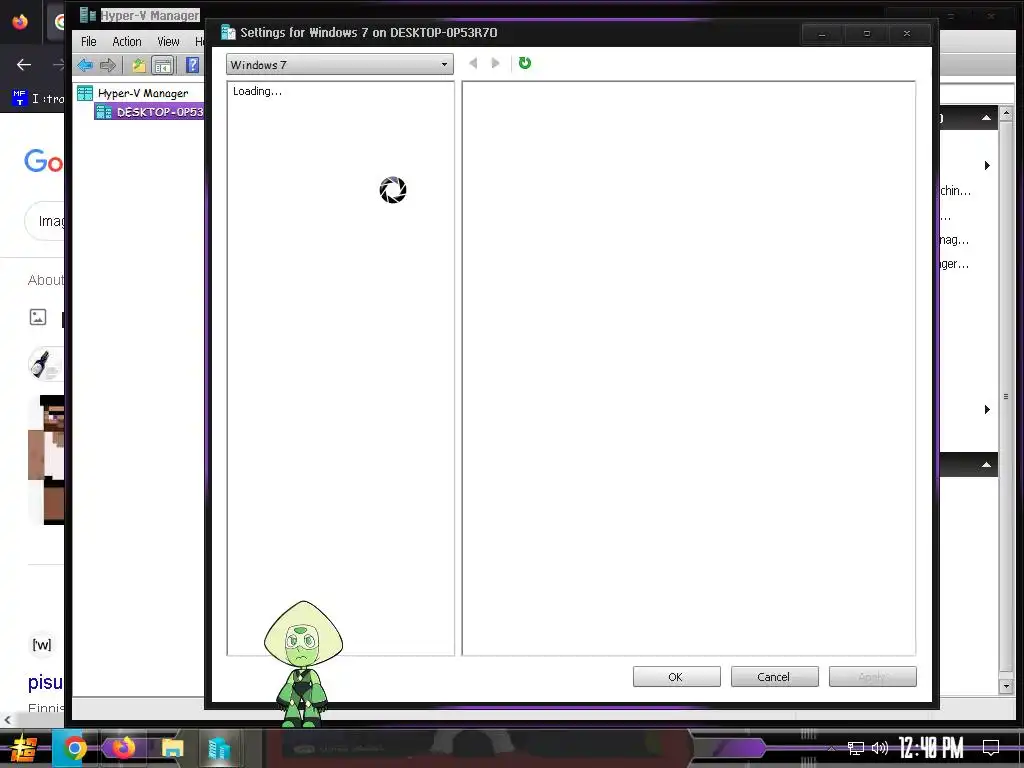1024x768 pixels.
Task: Dismiss the Settings dialog with Cancel
Action: (774, 677)
